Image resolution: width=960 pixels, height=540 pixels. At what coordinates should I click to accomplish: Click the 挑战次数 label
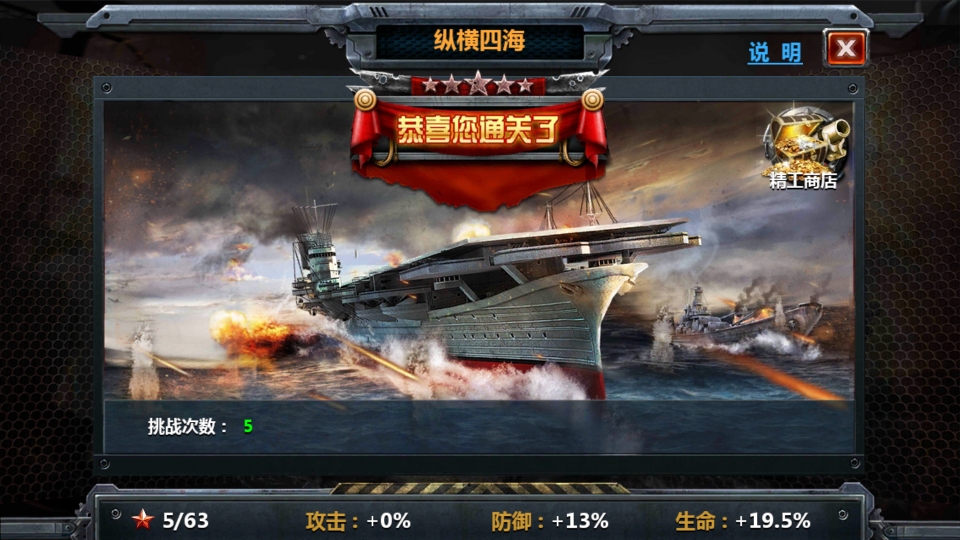pyautogui.click(x=187, y=426)
